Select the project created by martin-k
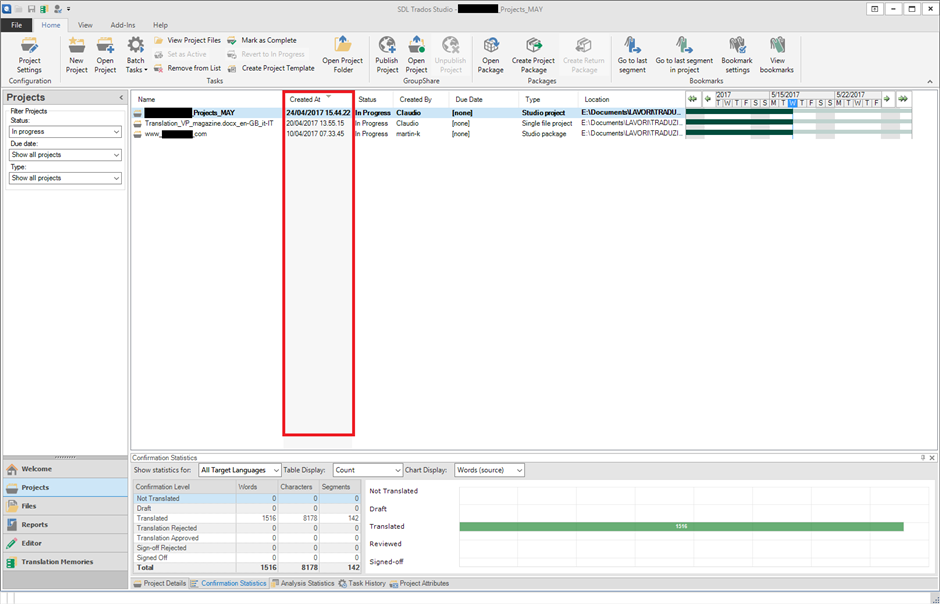Screen dimensions: 940x604 408,134
